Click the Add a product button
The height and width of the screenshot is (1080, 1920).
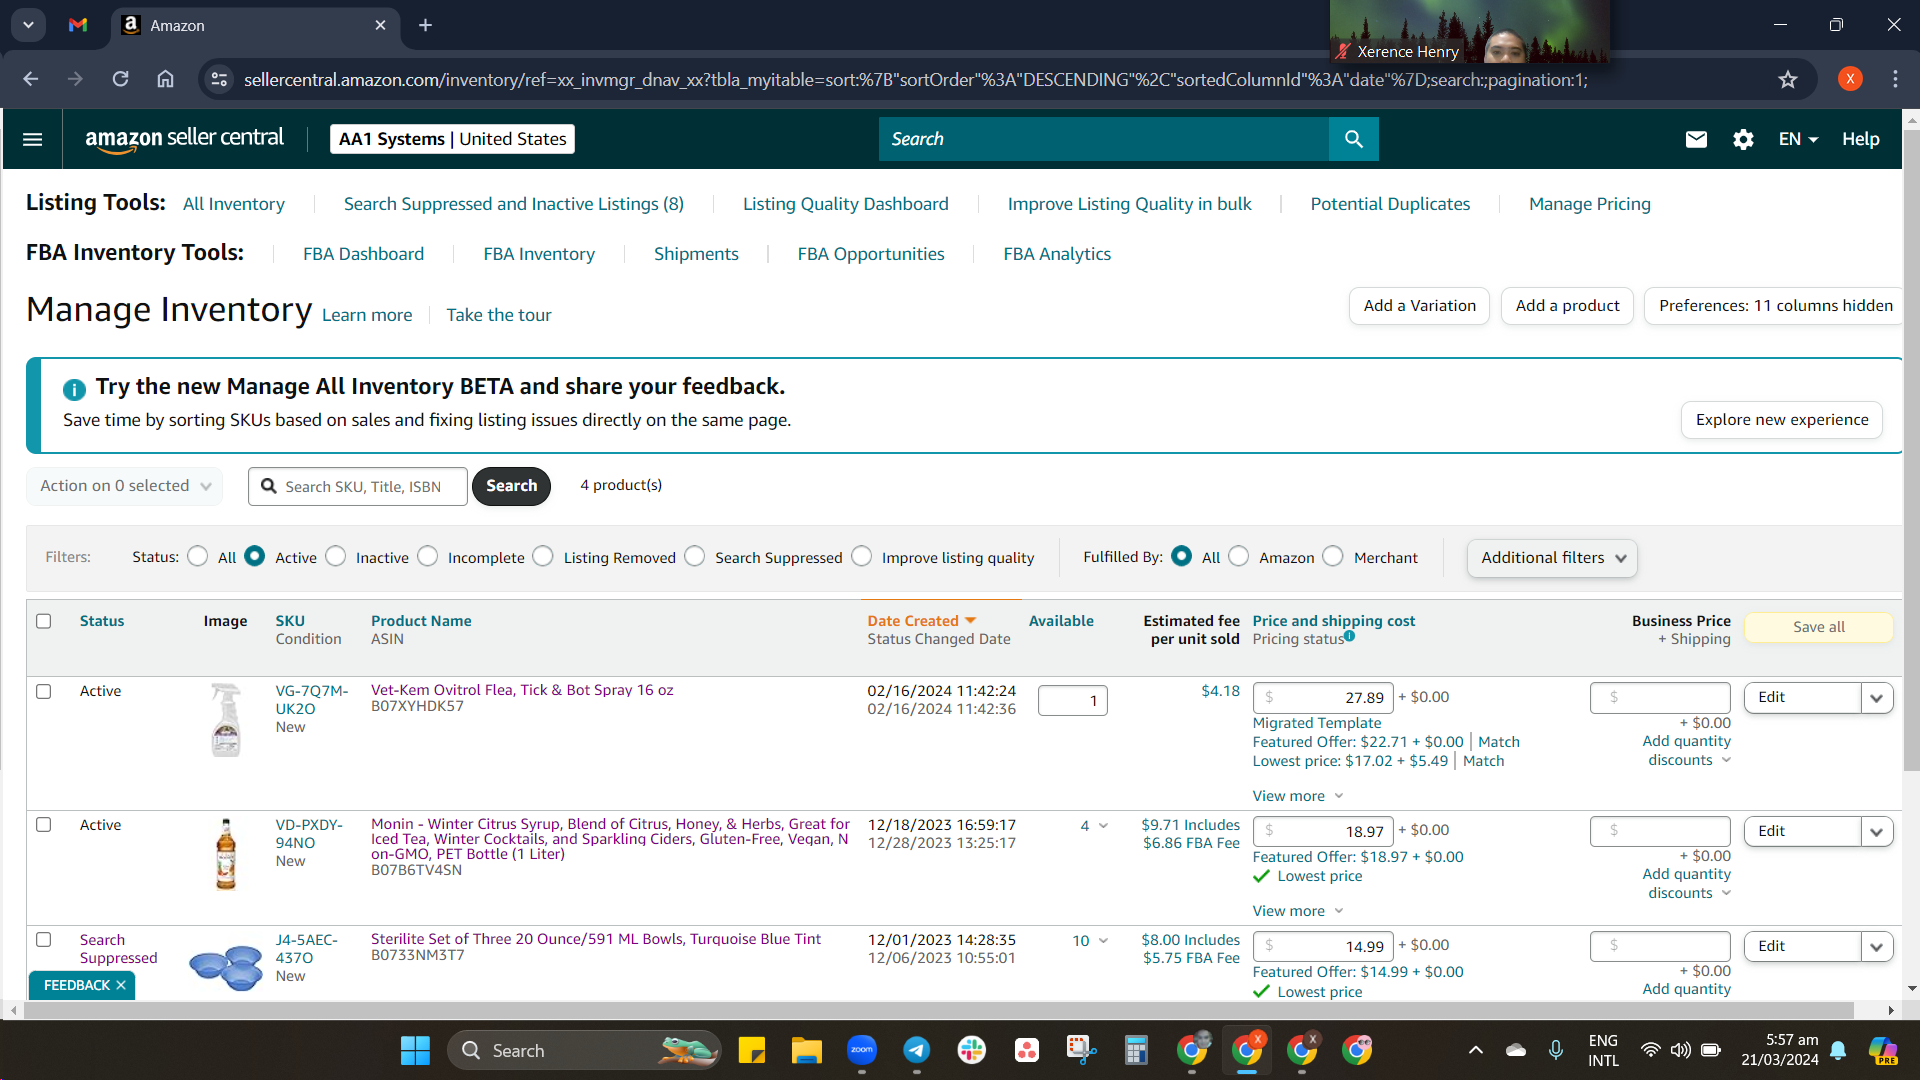click(x=1567, y=306)
